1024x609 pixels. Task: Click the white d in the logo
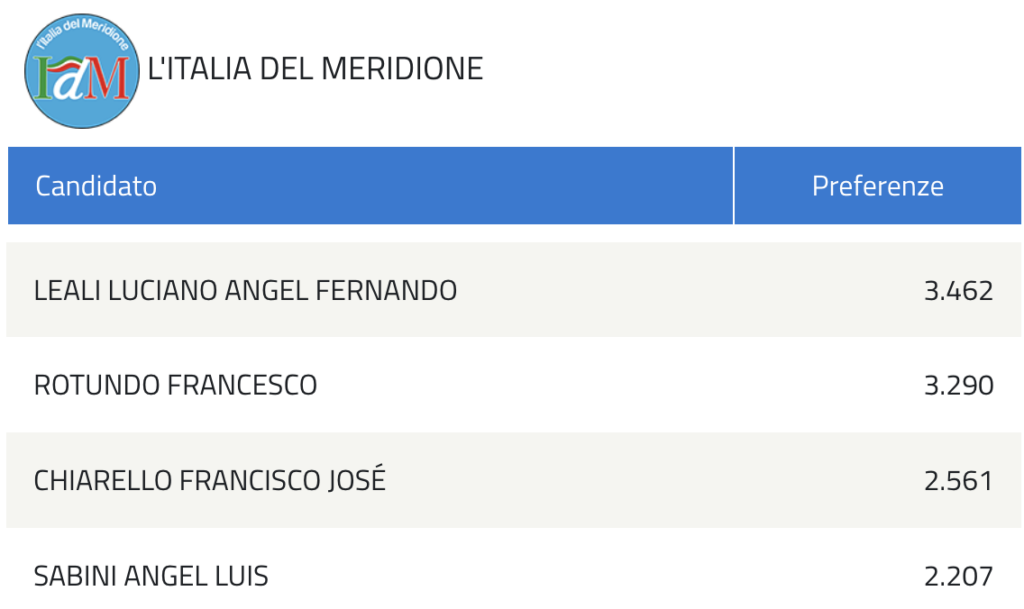click(x=69, y=80)
